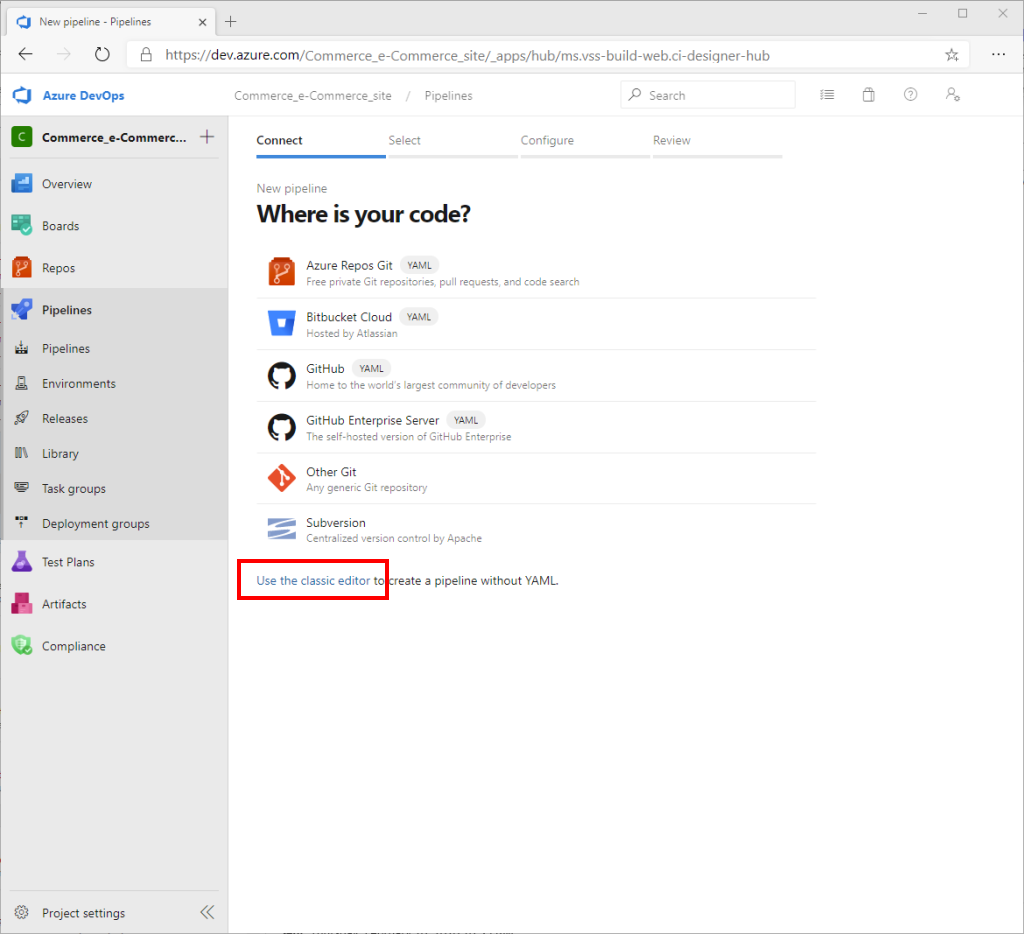Collapse the sidebar with the double-chevron
This screenshot has width=1024, height=934.
[x=207, y=911]
